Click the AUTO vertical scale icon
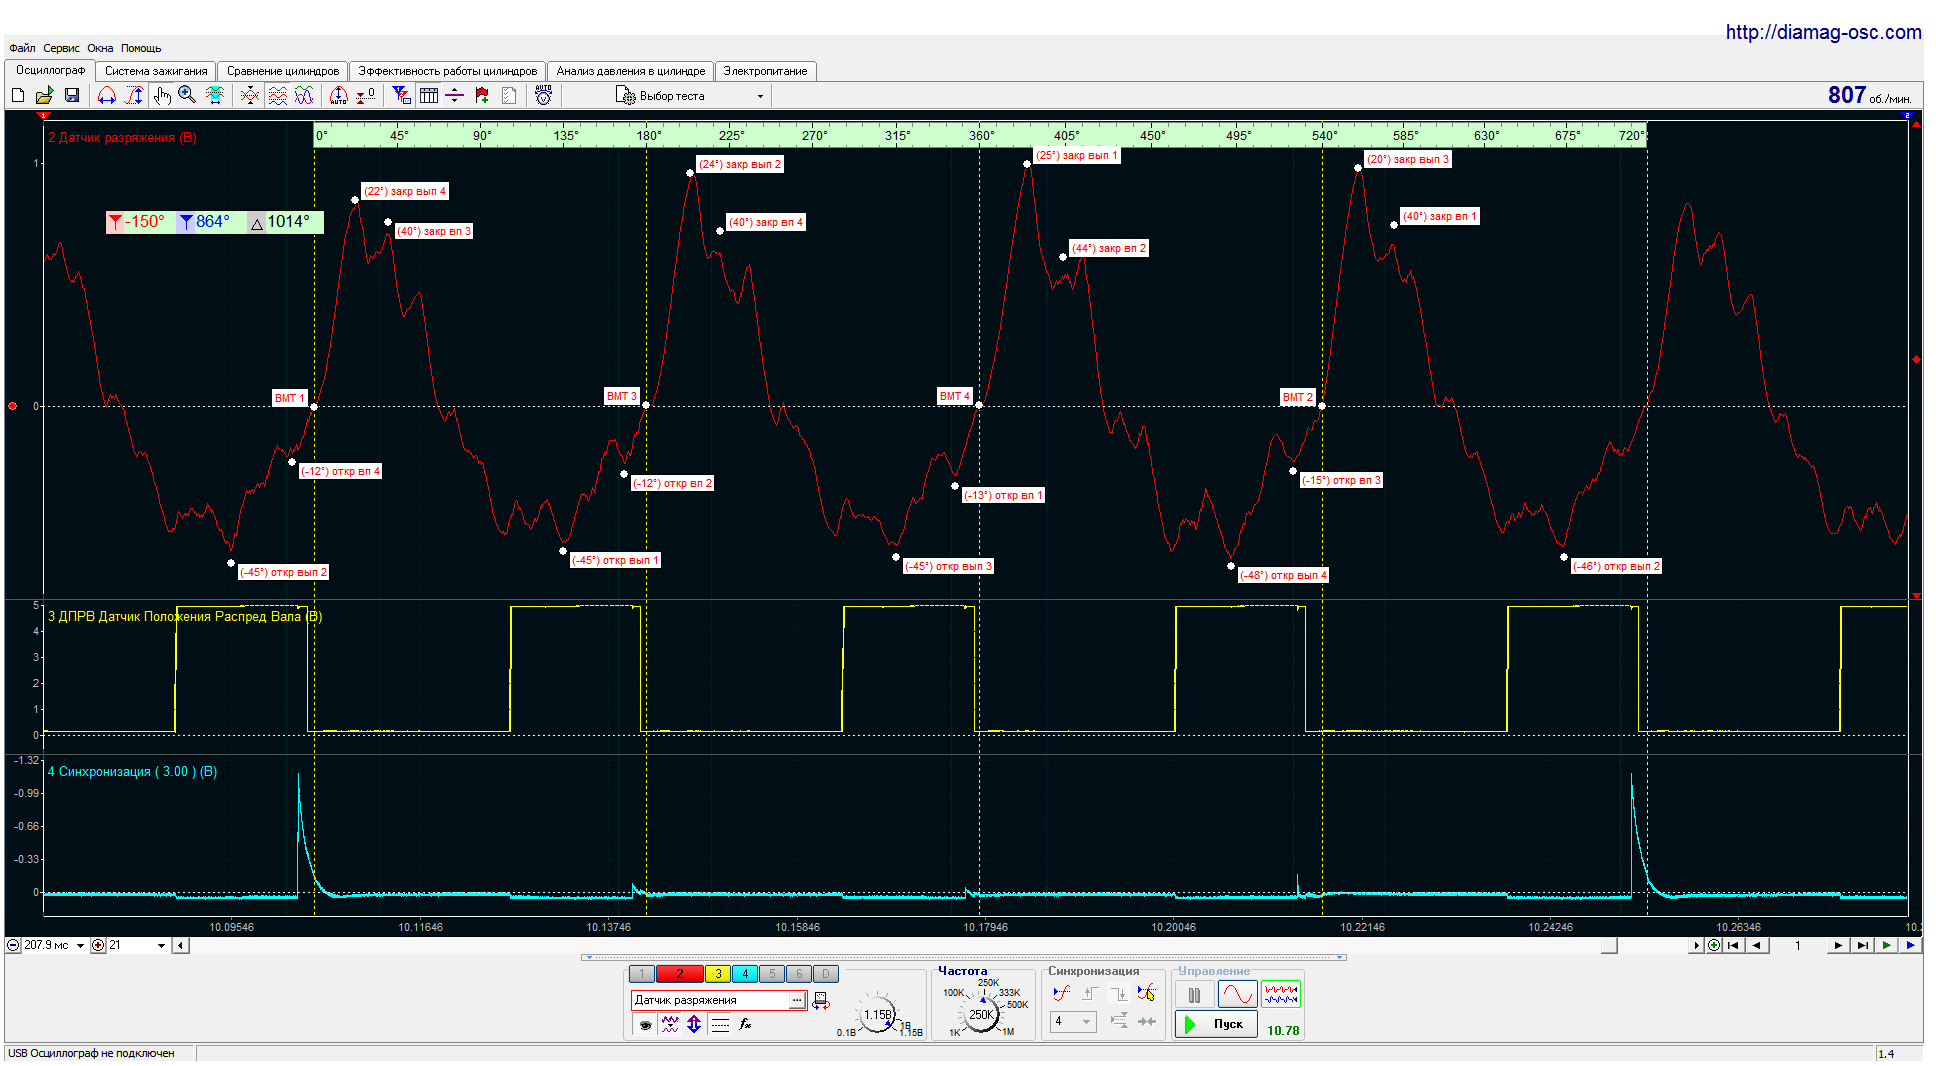 339,95
